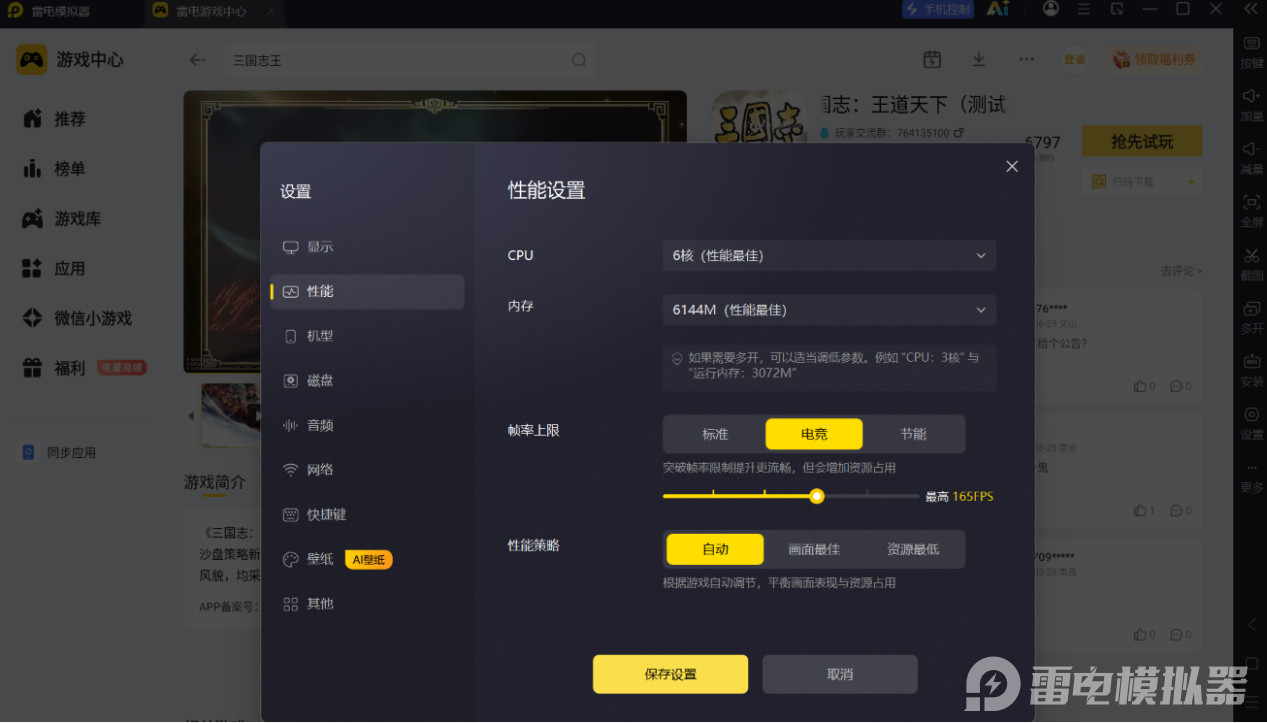
Task: Expand the CPU cores dropdown
Action: (x=829, y=255)
